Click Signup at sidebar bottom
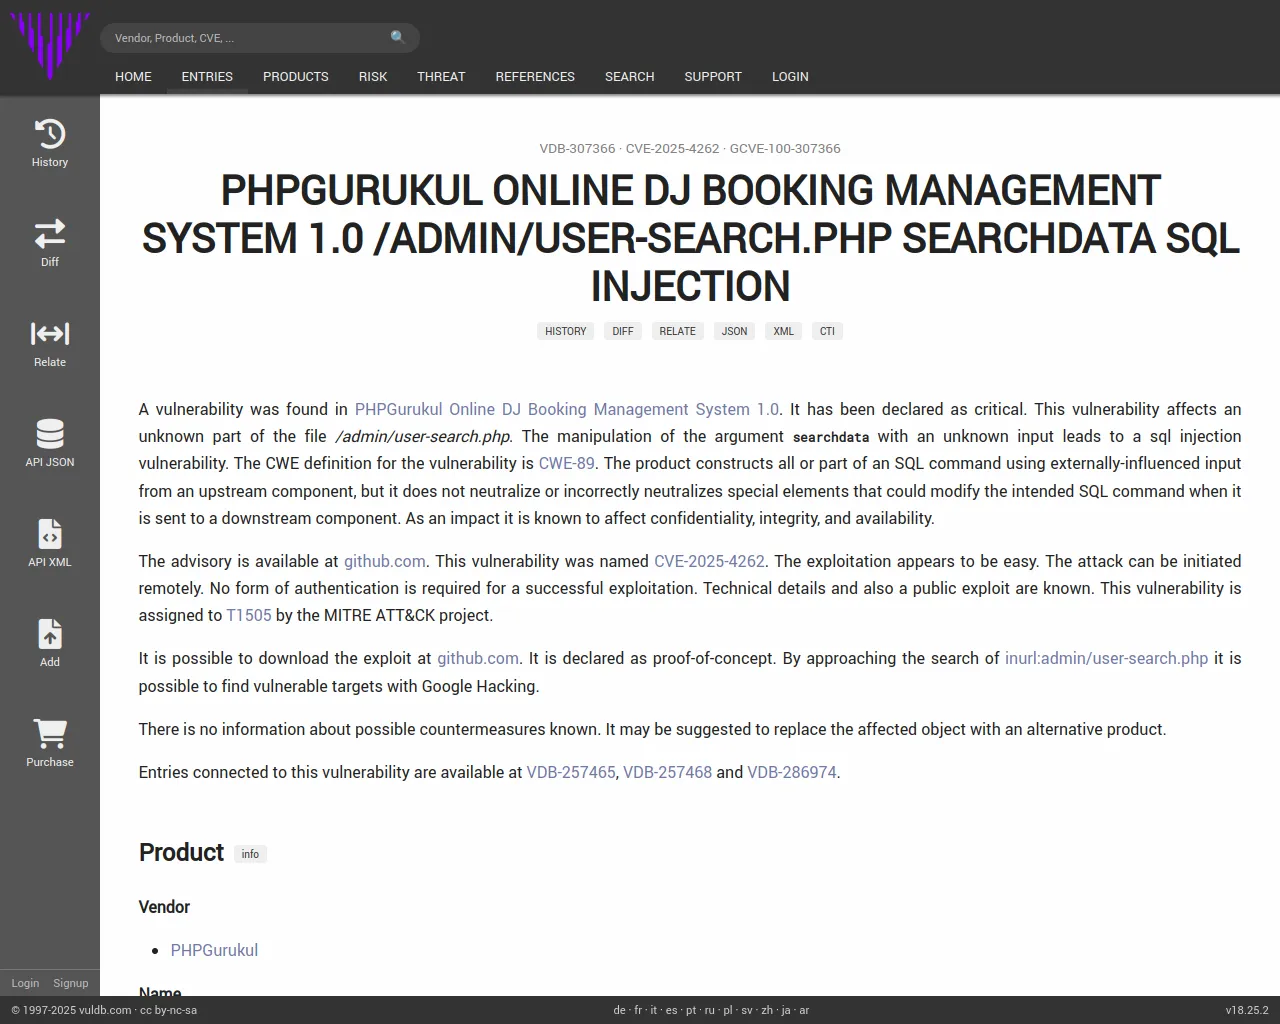 point(71,983)
